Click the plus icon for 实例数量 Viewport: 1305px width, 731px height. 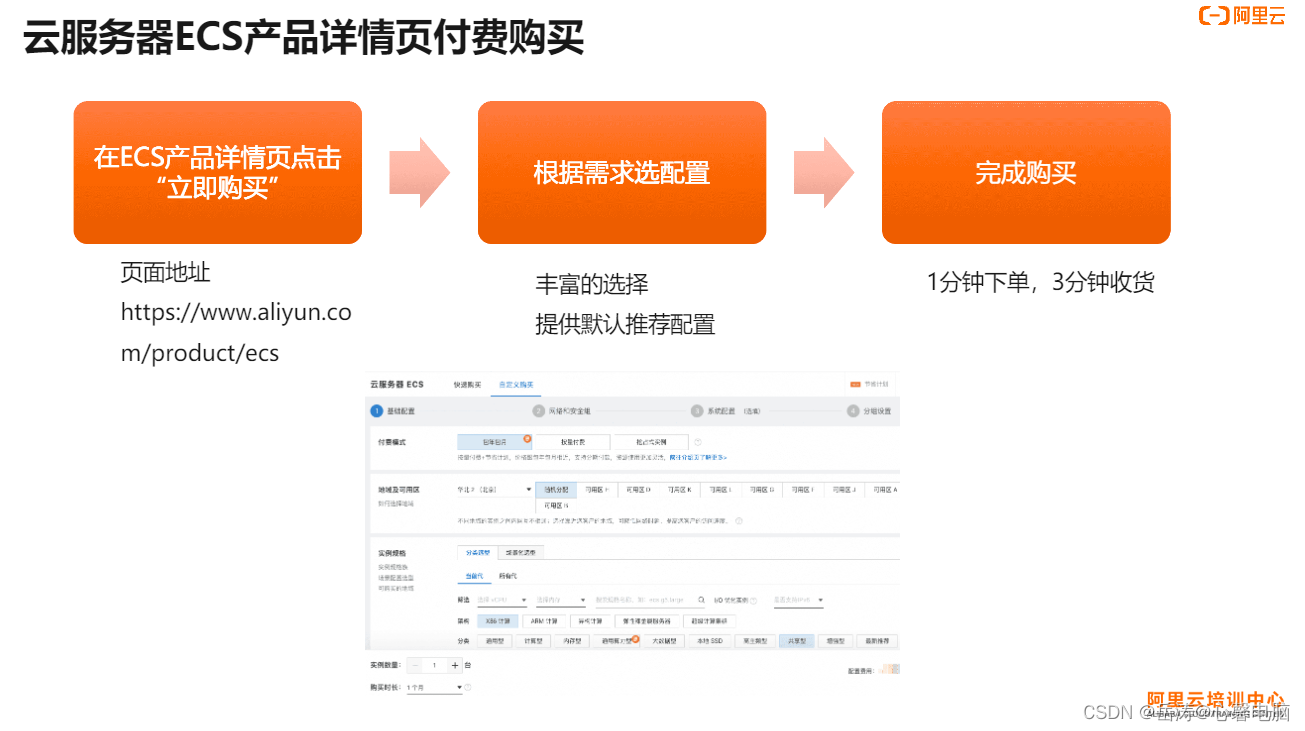coord(455,665)
